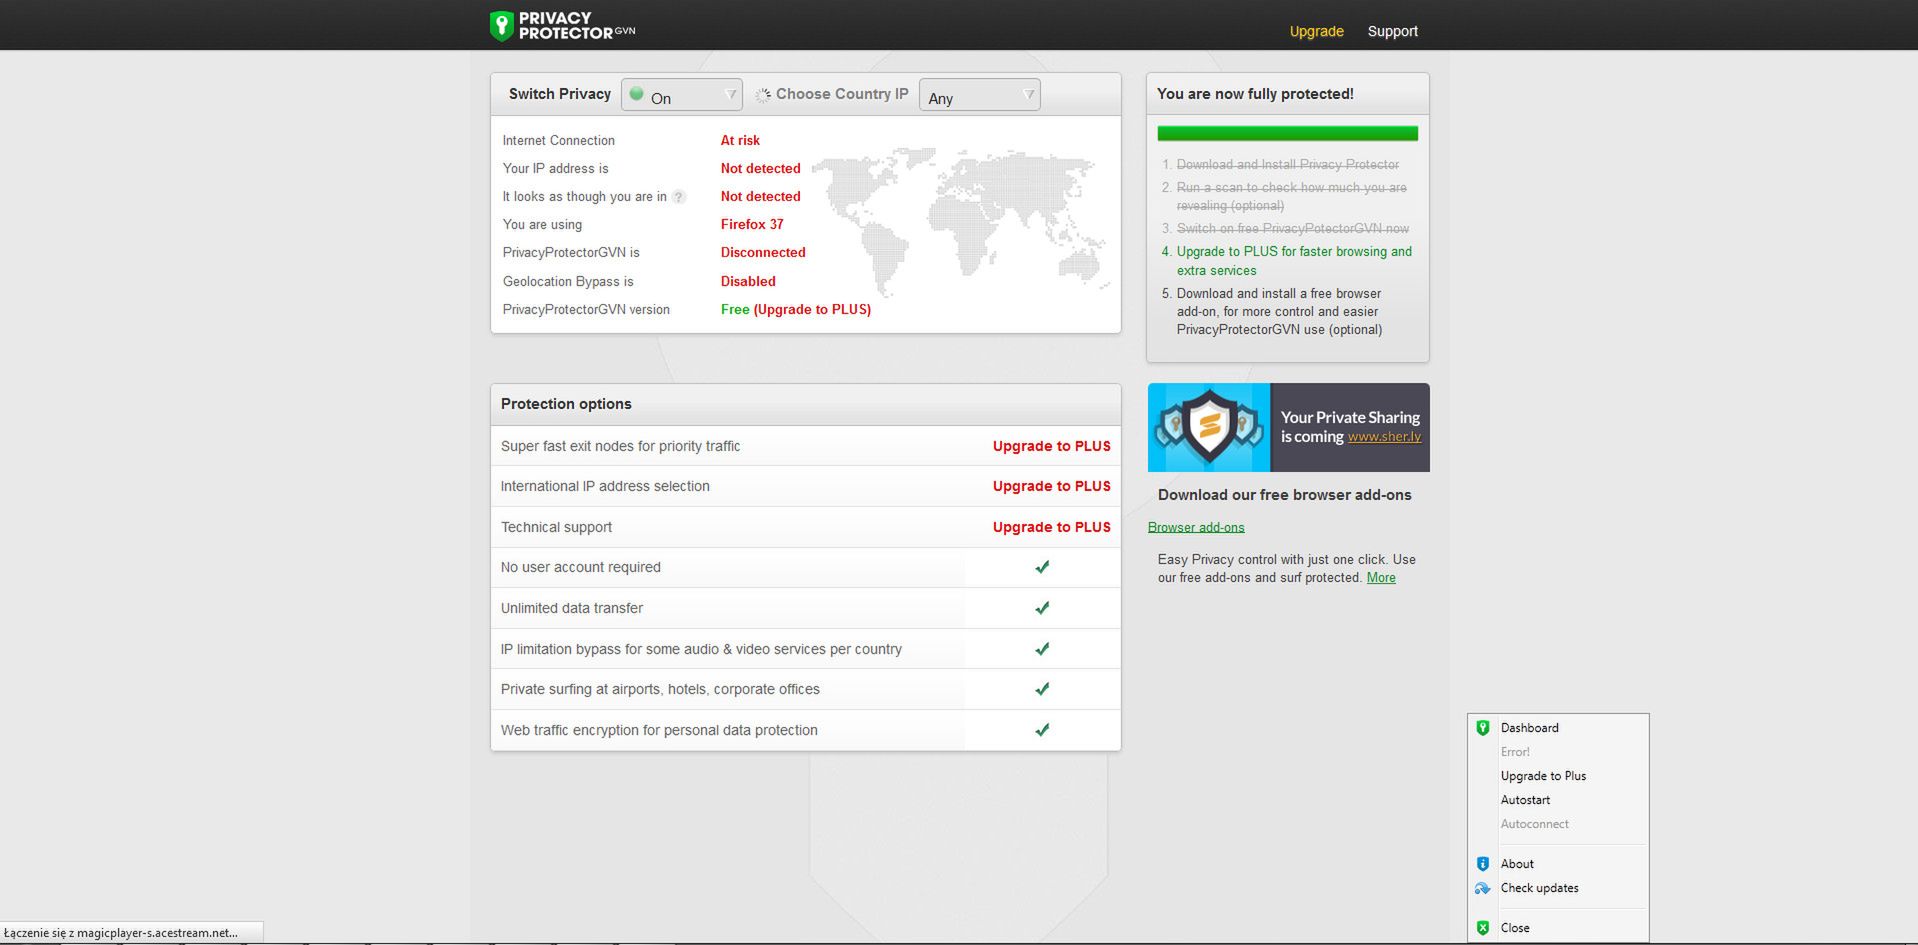Open the Browser add-ons link
The image size is (1918, 945).
(x=1196, y=527)
